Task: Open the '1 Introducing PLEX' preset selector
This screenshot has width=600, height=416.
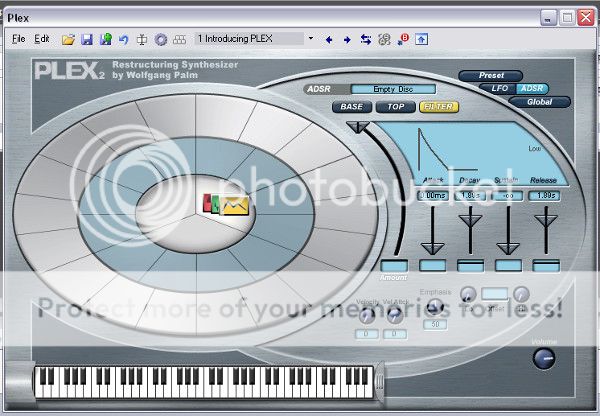Action: click(x=249, y=39)
